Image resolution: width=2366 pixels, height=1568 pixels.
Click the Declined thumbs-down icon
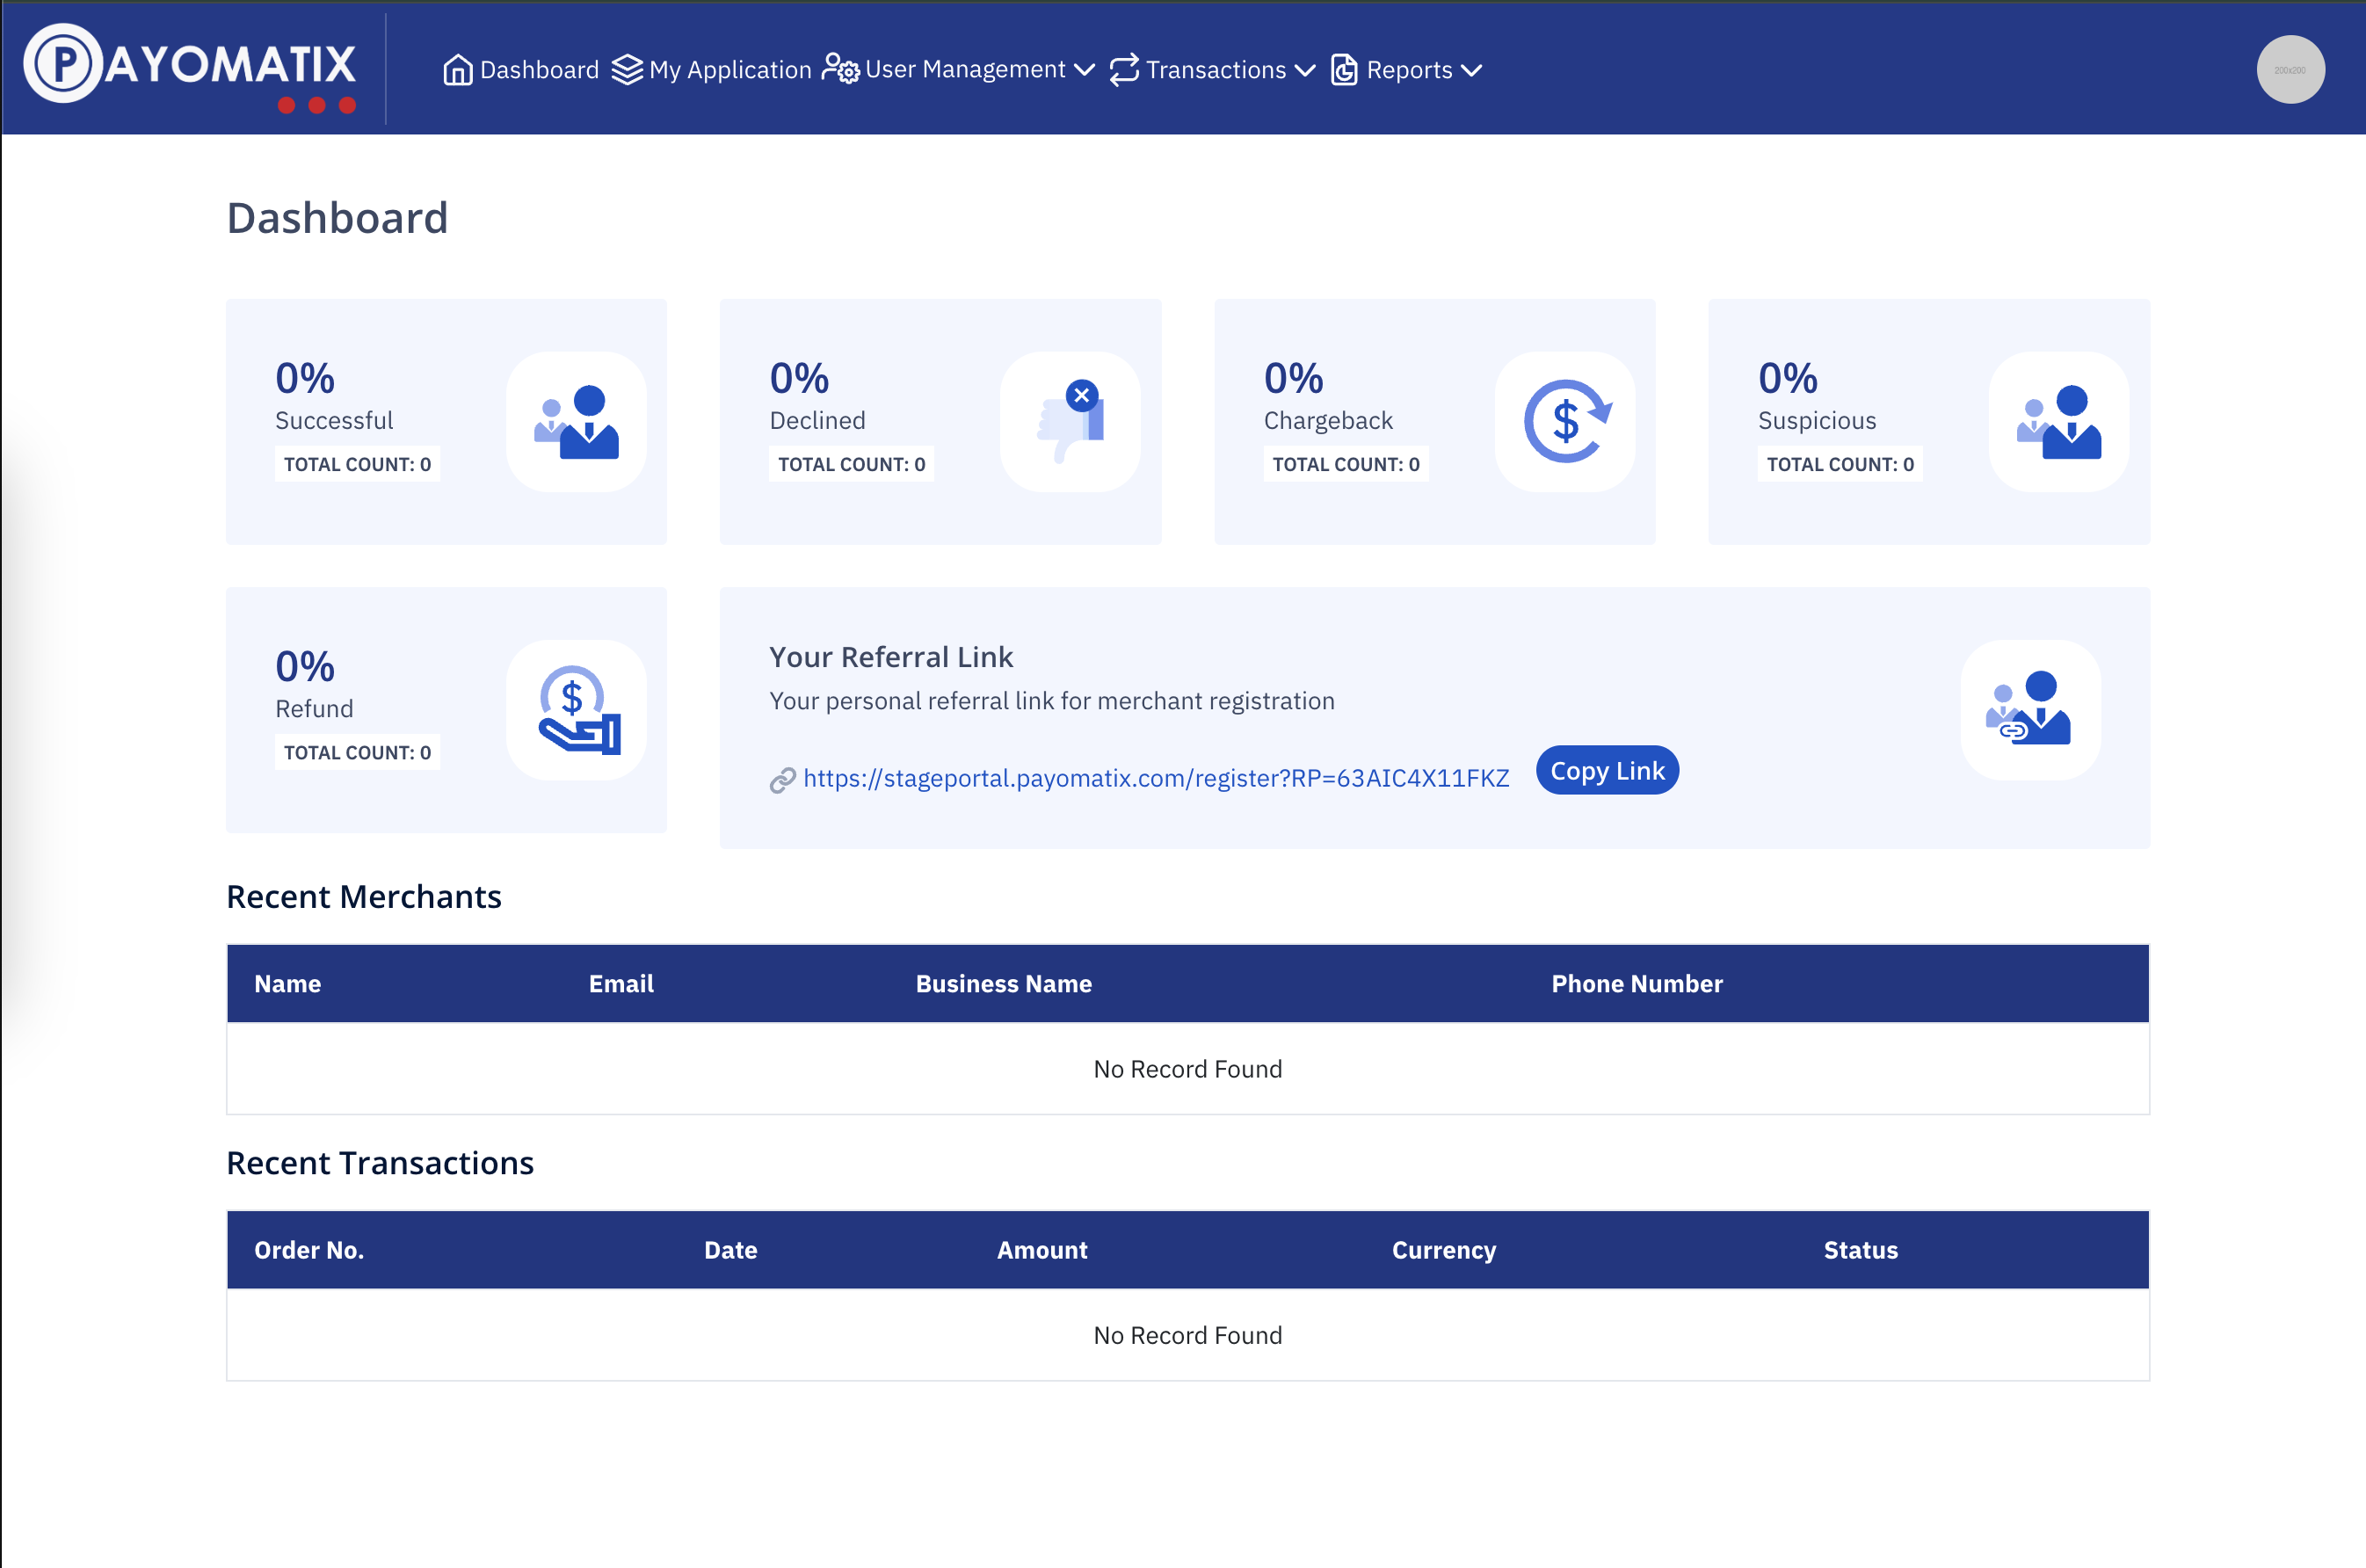point(1070,422)
